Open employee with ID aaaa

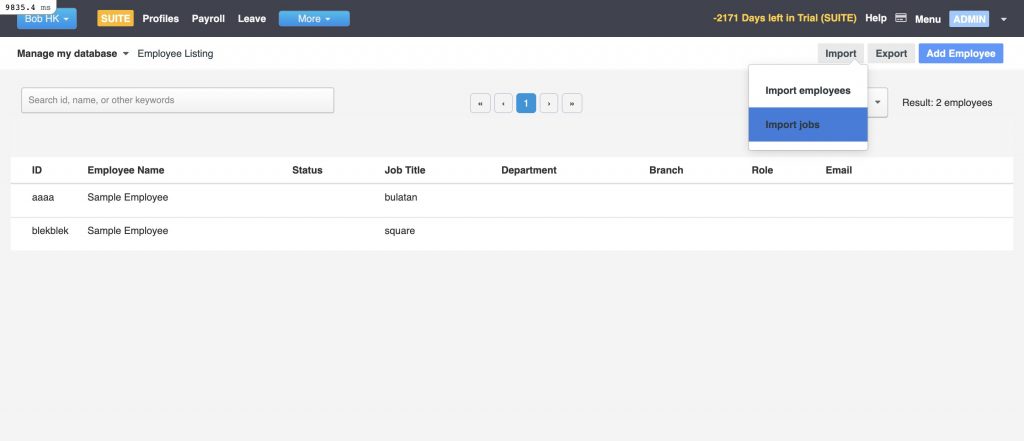coord(43,197)
